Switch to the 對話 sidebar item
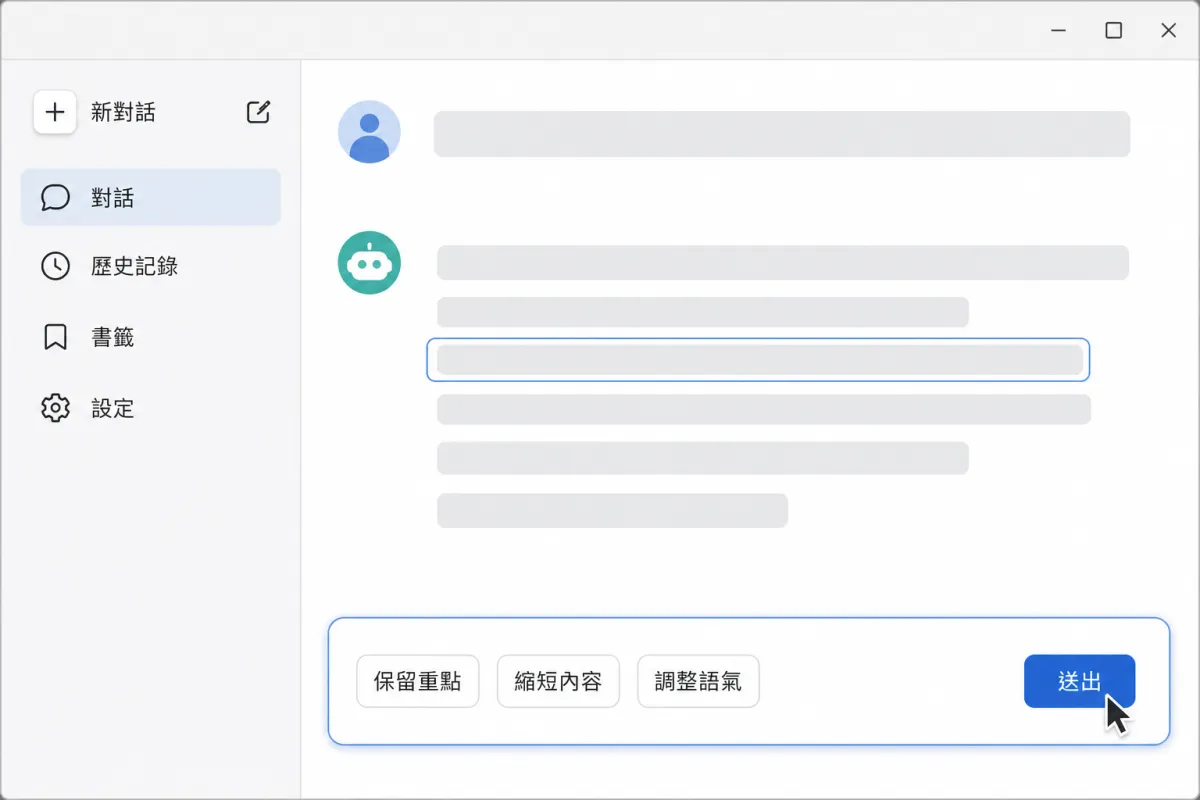 click(151, 197)
